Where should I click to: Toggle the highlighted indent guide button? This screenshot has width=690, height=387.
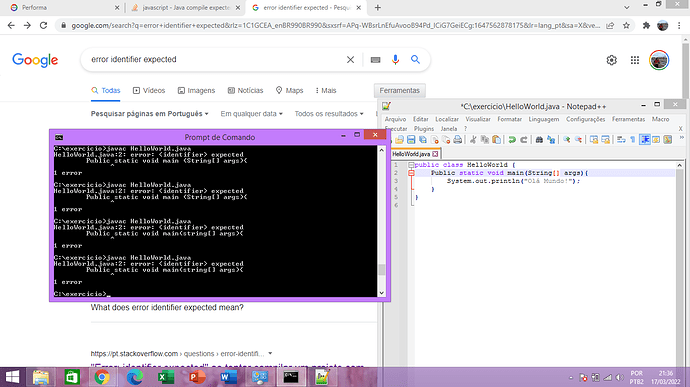[645, 140]
